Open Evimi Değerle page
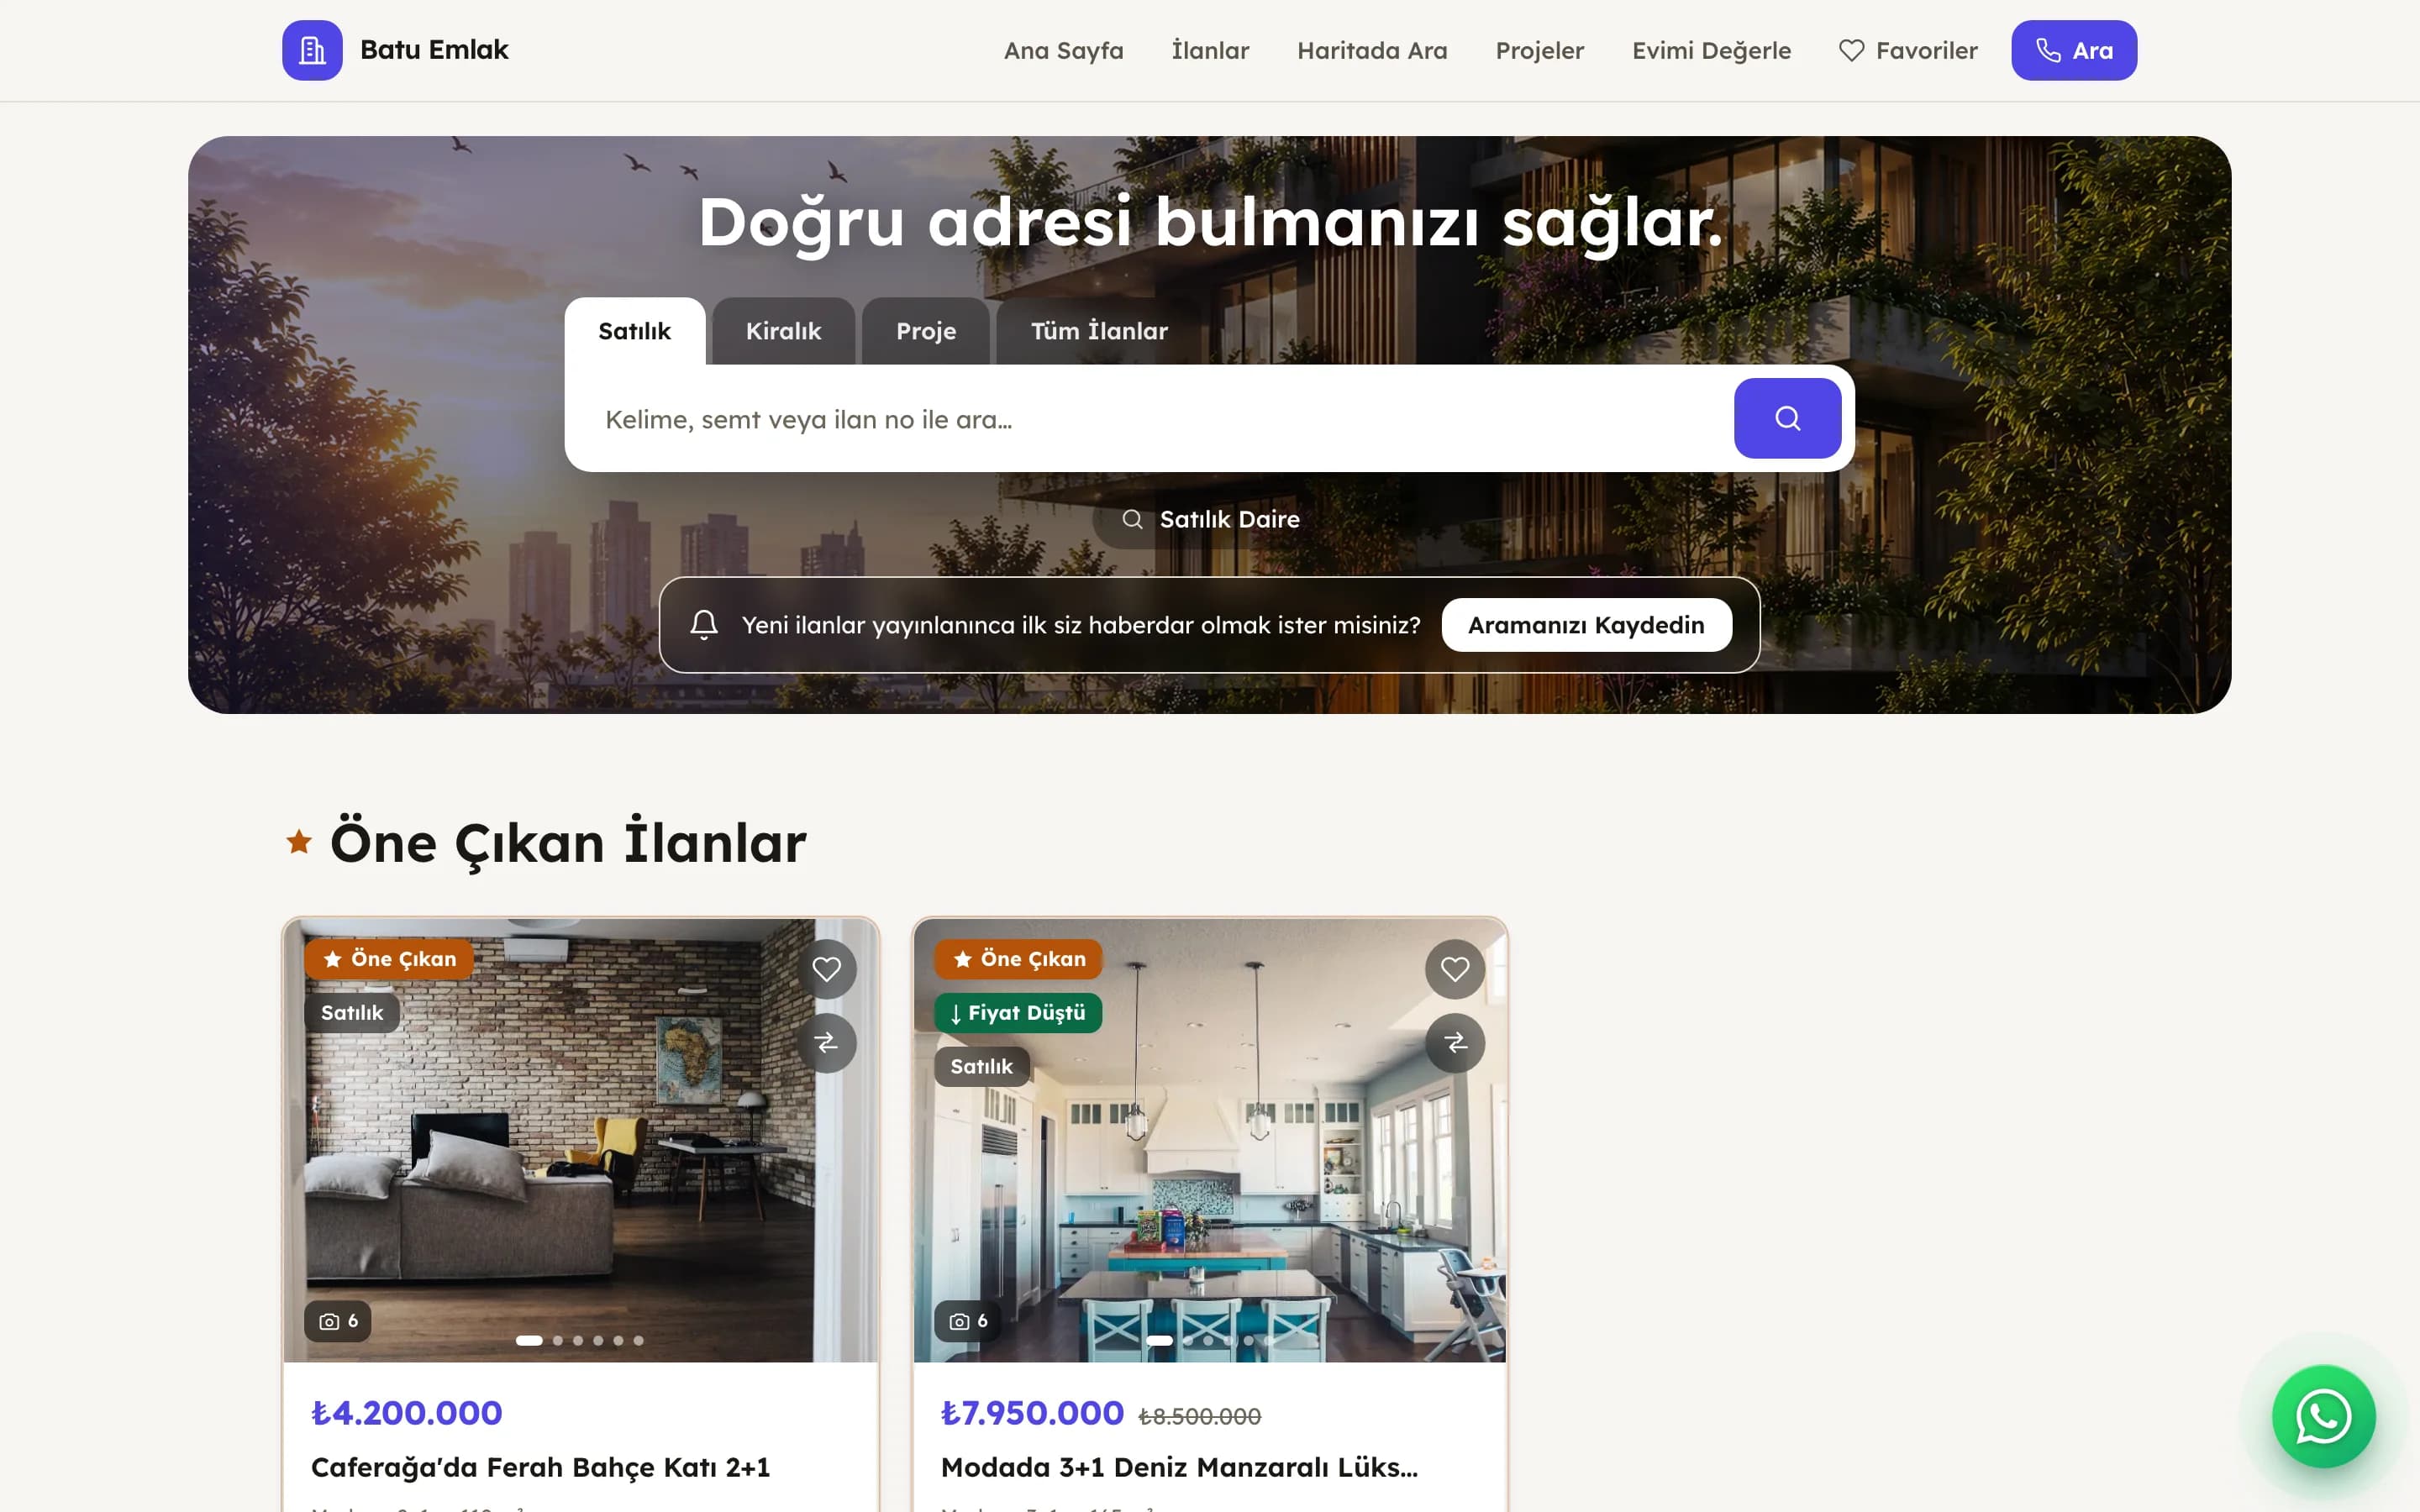The width and height of the screenshot is (2420, 1512). click(1711, 51)
